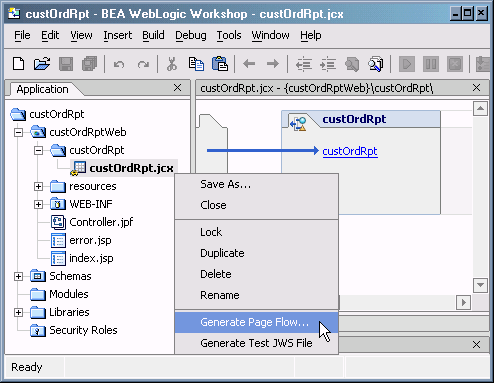Collapse the custOrdRptWeb project node

point(18,132)
